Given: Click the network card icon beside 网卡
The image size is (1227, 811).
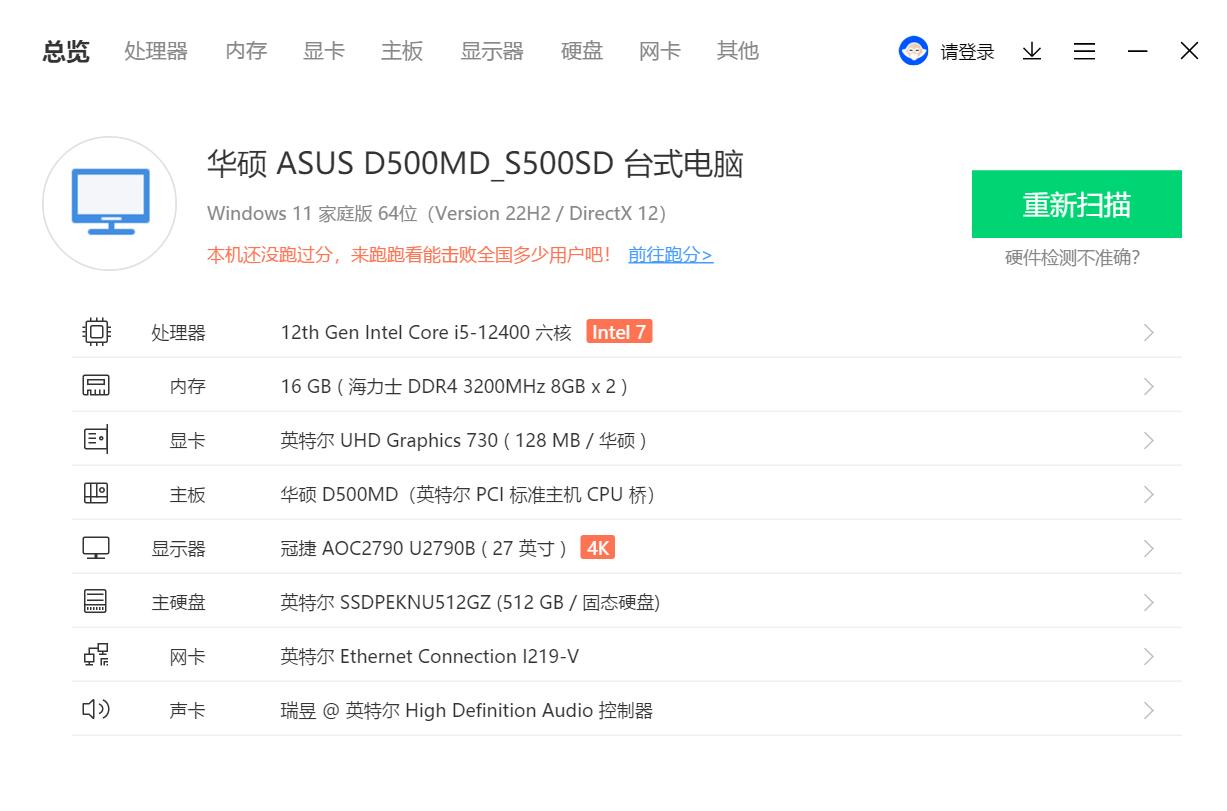Looking at the screenshot, I should point(95,655).
